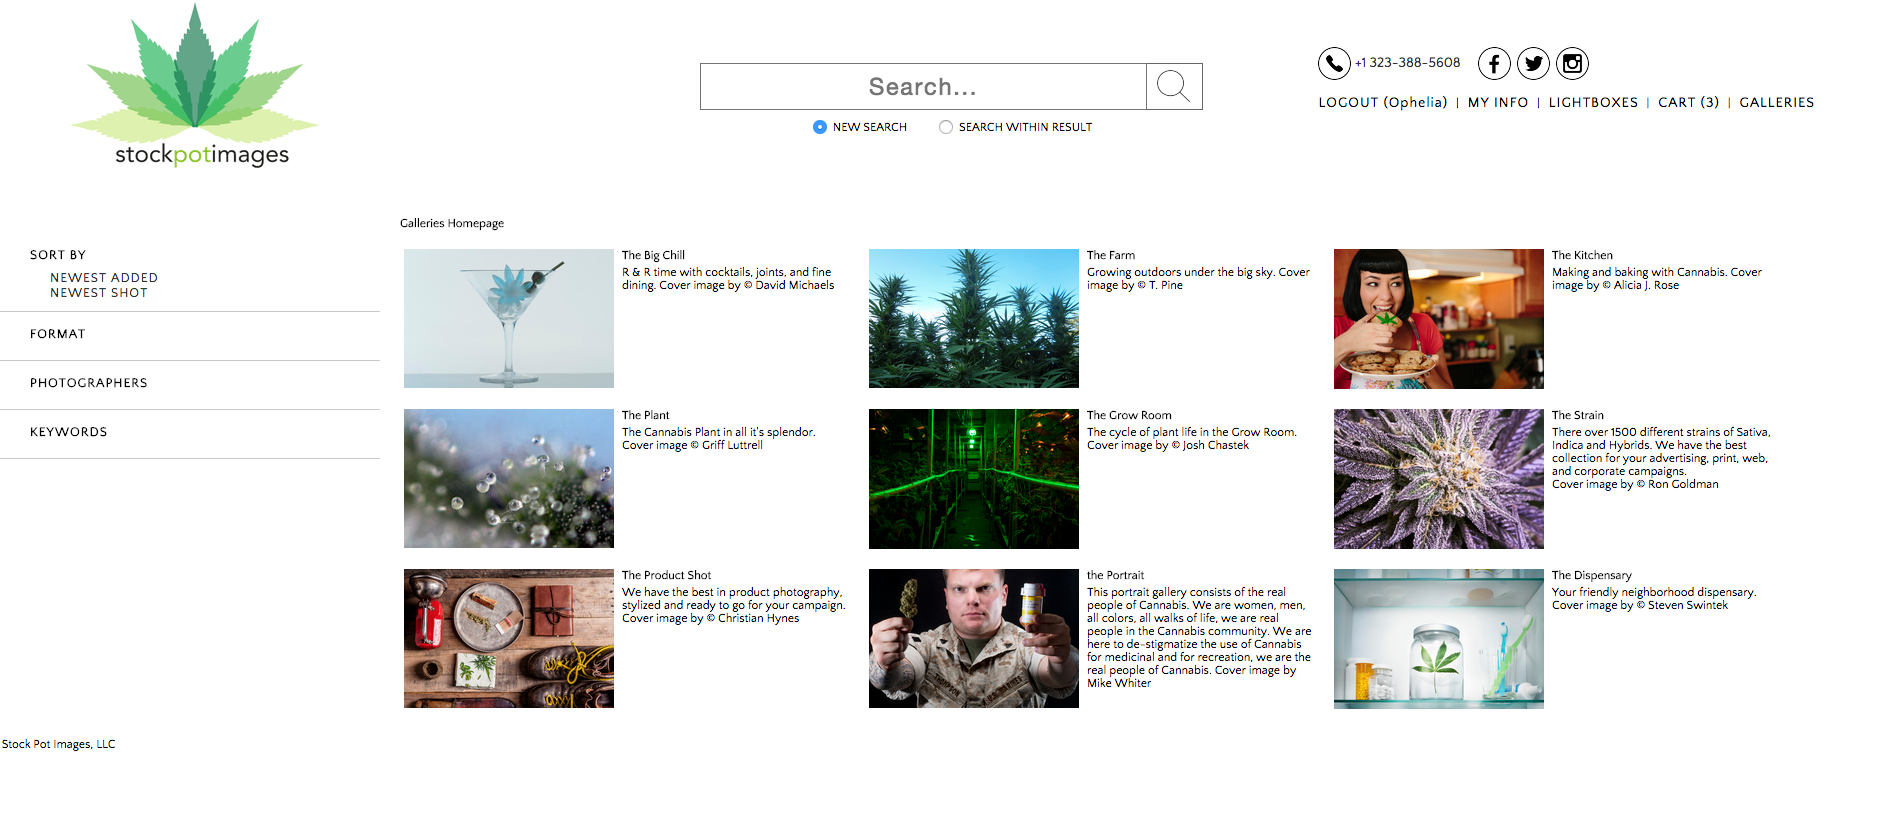Go to the Galleries menu item
Screen dimensions: 1878x816
[x=1777, y=102]
